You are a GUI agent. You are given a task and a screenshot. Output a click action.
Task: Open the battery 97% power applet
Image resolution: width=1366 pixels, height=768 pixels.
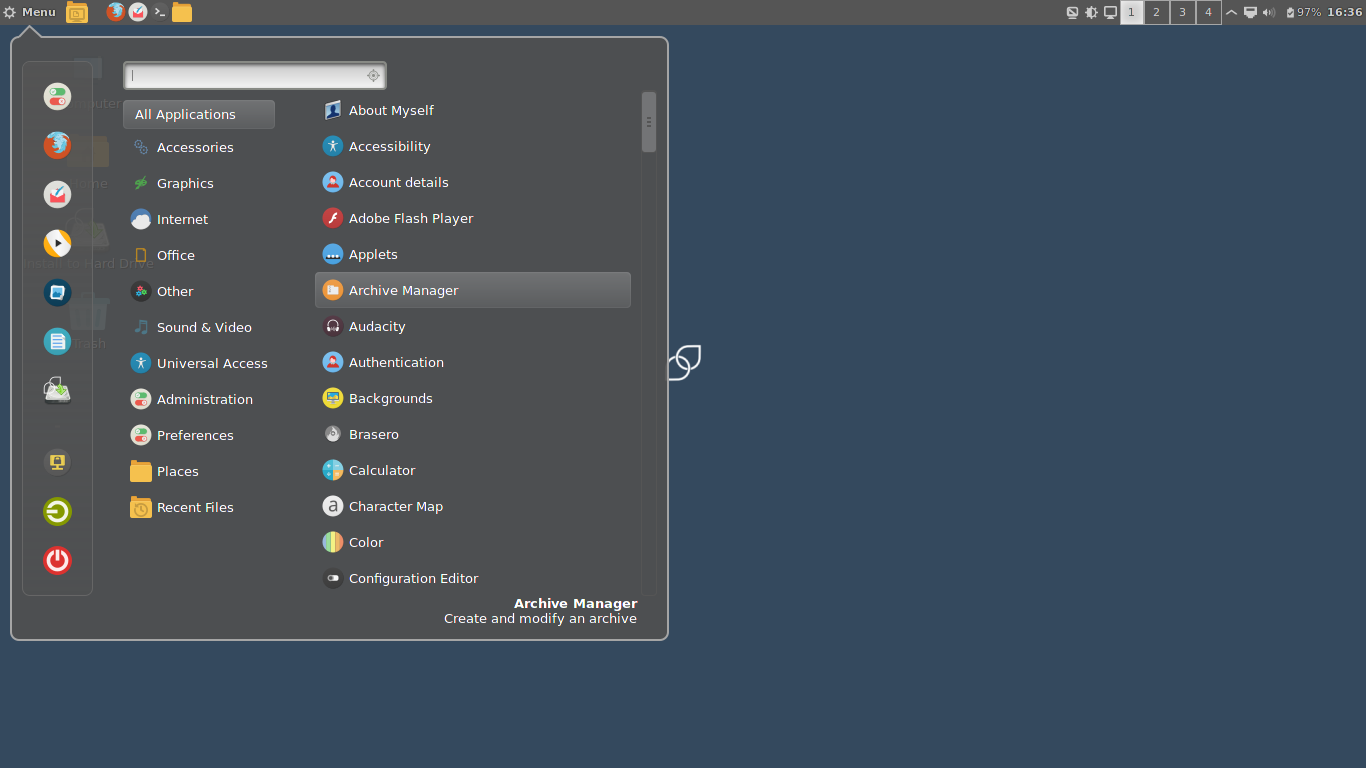click(x=1303, y=12)
